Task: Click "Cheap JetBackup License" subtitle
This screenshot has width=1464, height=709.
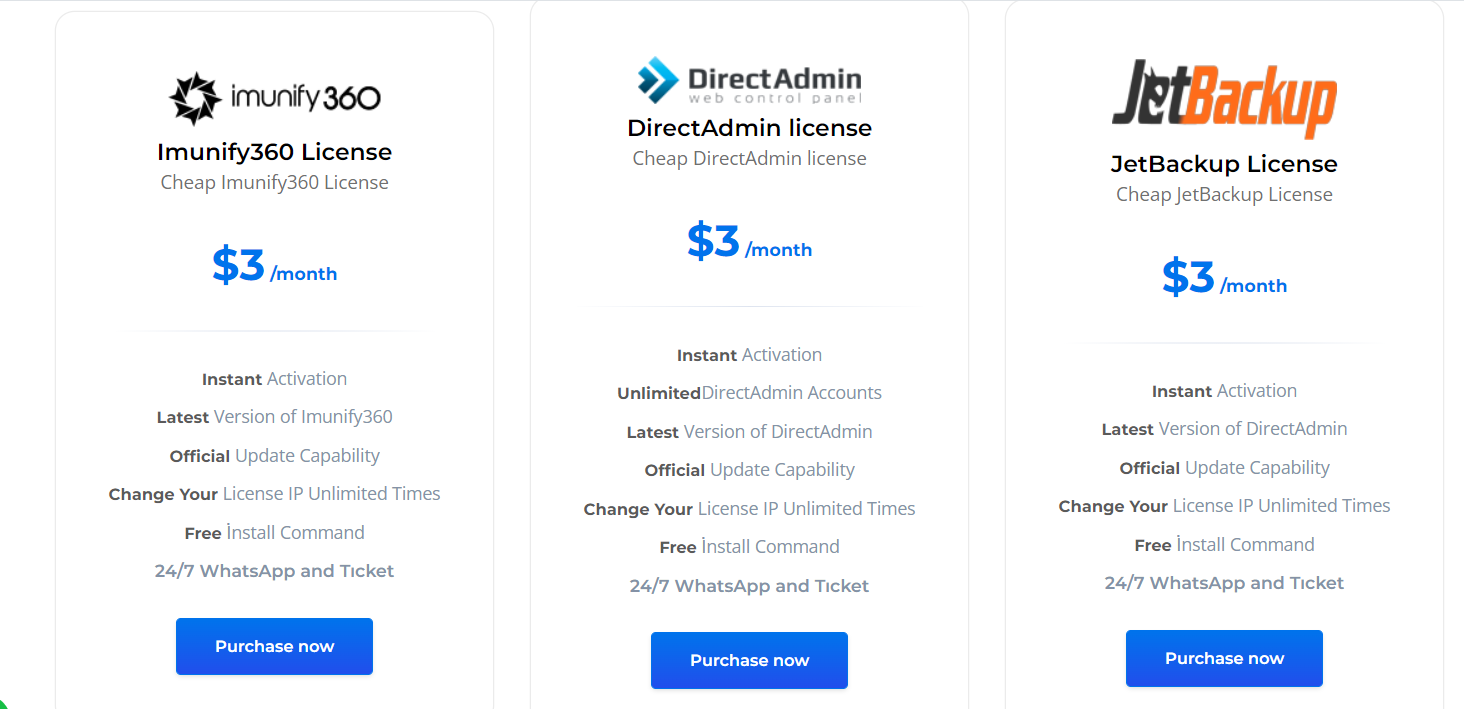Action: point(1224,194)
